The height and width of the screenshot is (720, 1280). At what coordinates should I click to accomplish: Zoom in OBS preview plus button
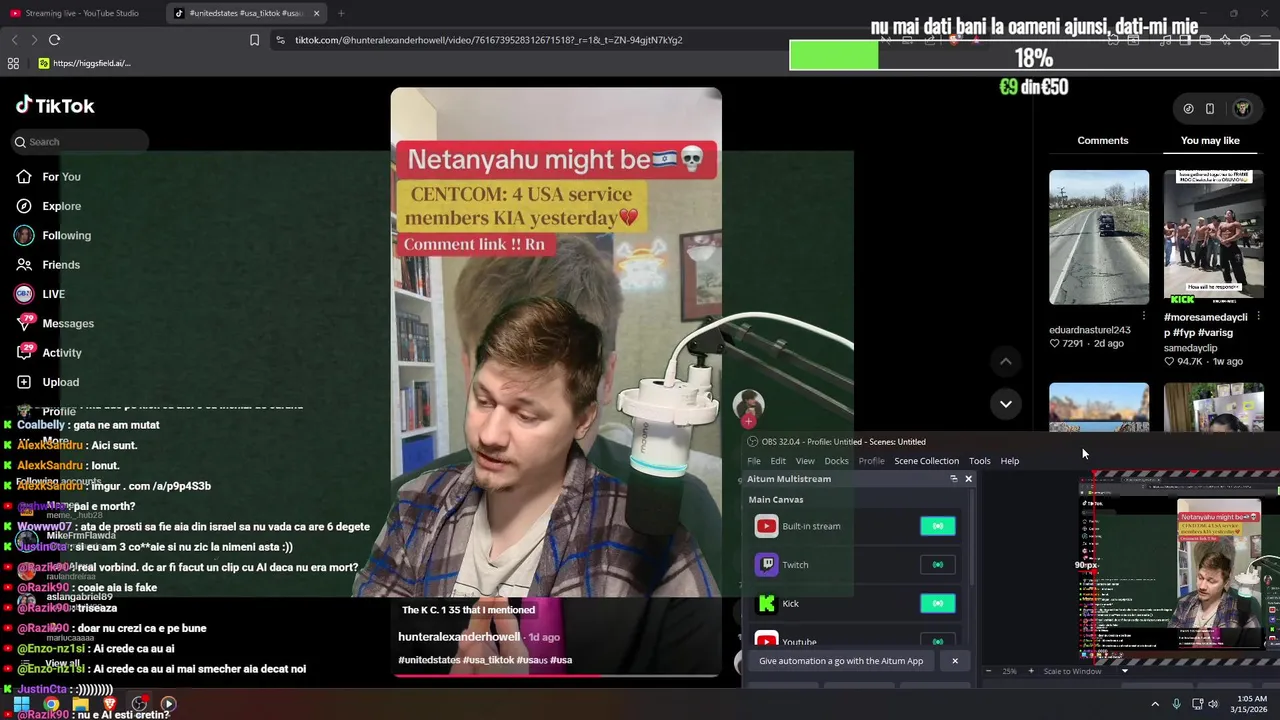[x=1030, y=671]
